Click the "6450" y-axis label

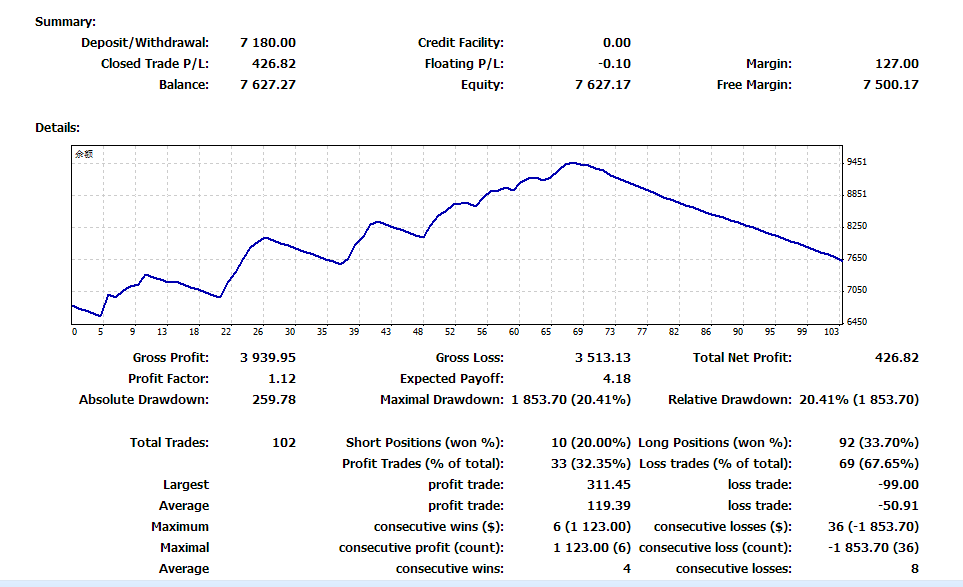click(857, 321)
